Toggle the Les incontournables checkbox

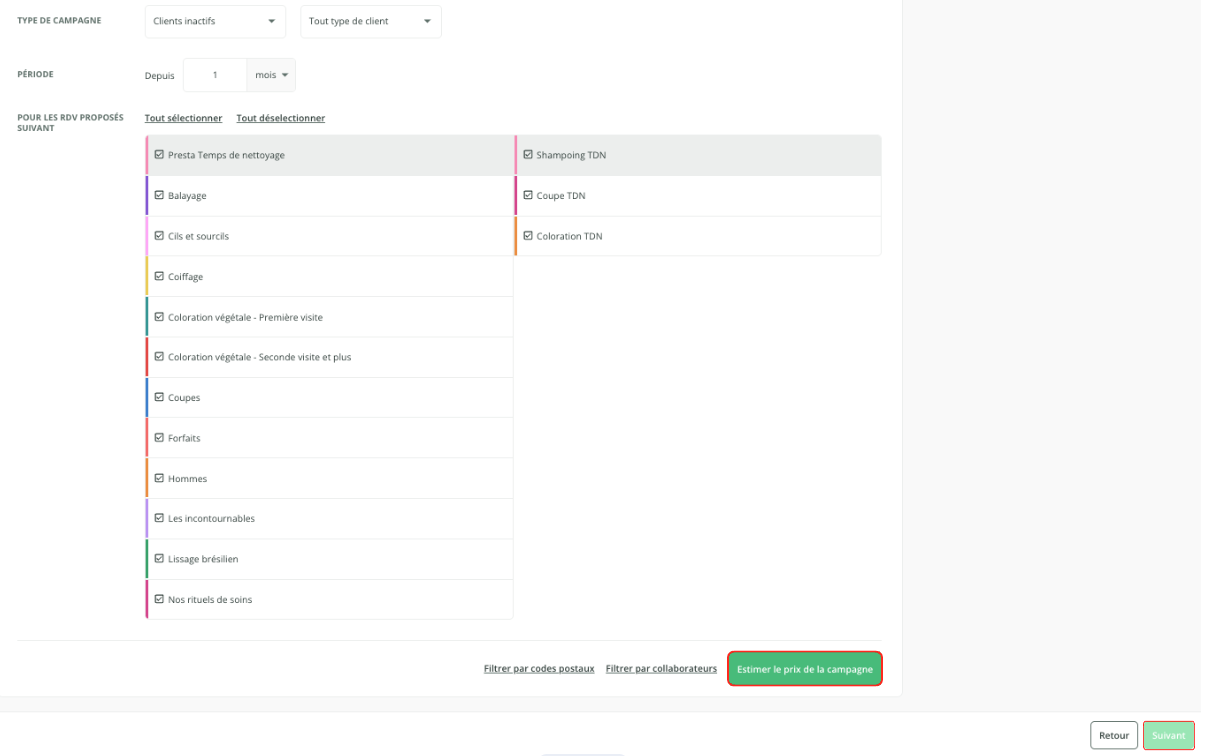click(159, 519)
